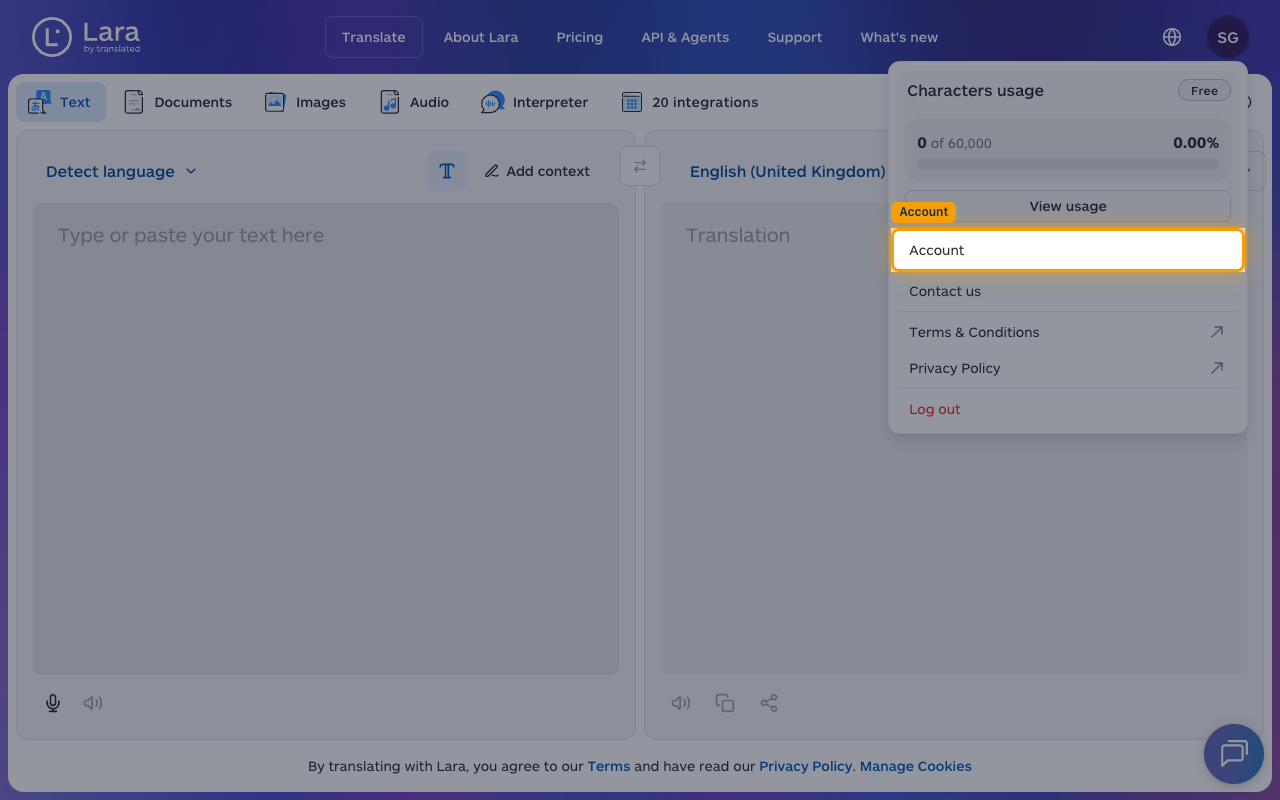The height and width of the screenshot is (800, 1280).
Task: Click the source text input area
Action: 326,439
